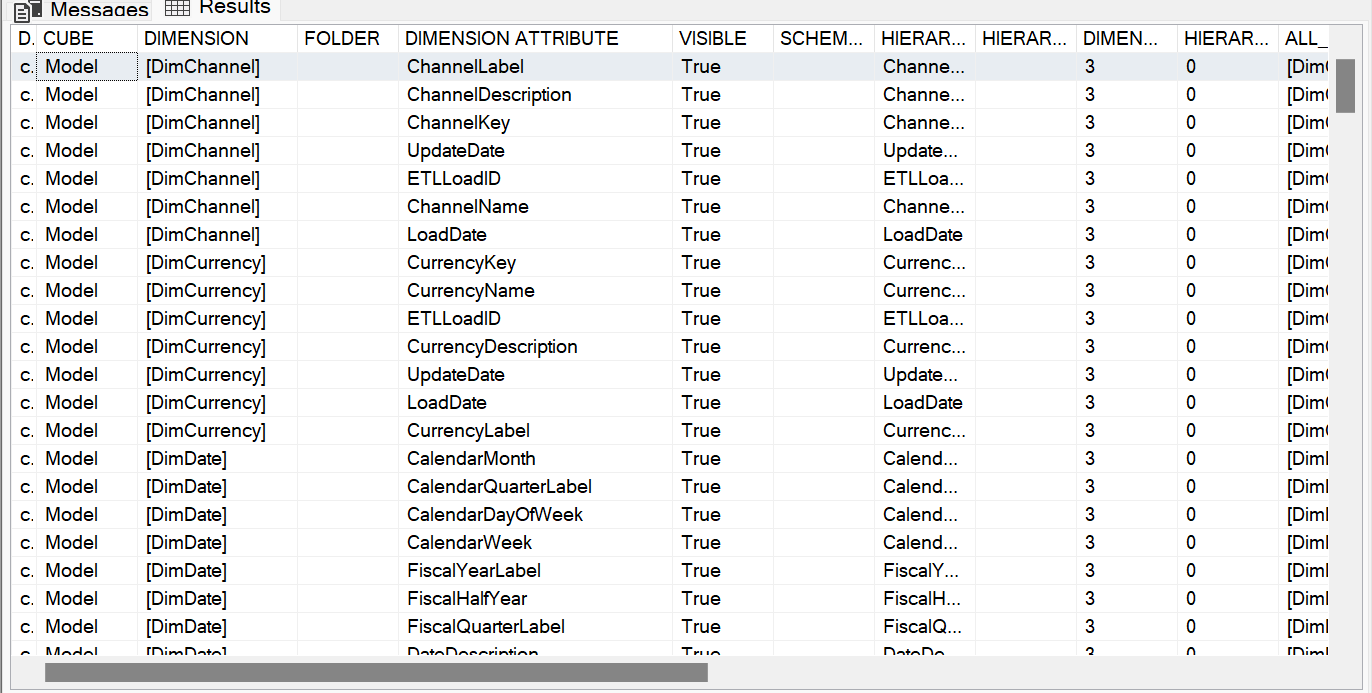This screenshot has width=1372, height=693.
Task: Click the True cell in CalendarWeek row
Action: point(723,543)
